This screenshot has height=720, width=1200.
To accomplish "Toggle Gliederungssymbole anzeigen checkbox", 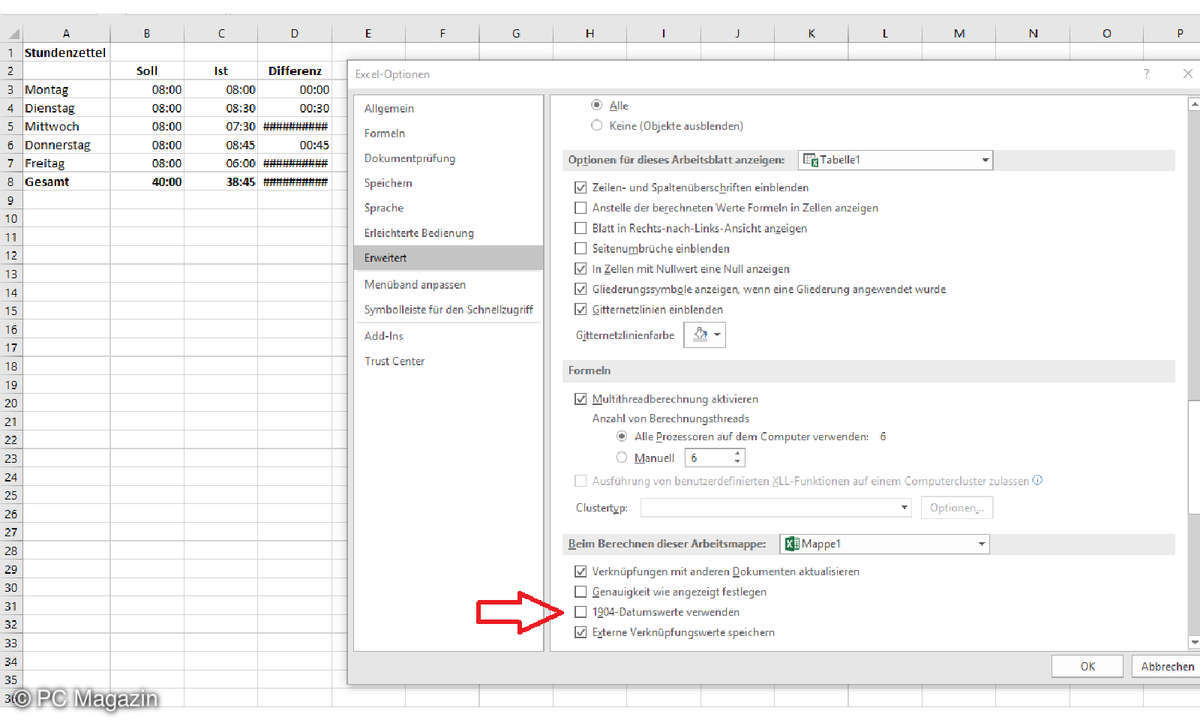I will coord(581,289).
